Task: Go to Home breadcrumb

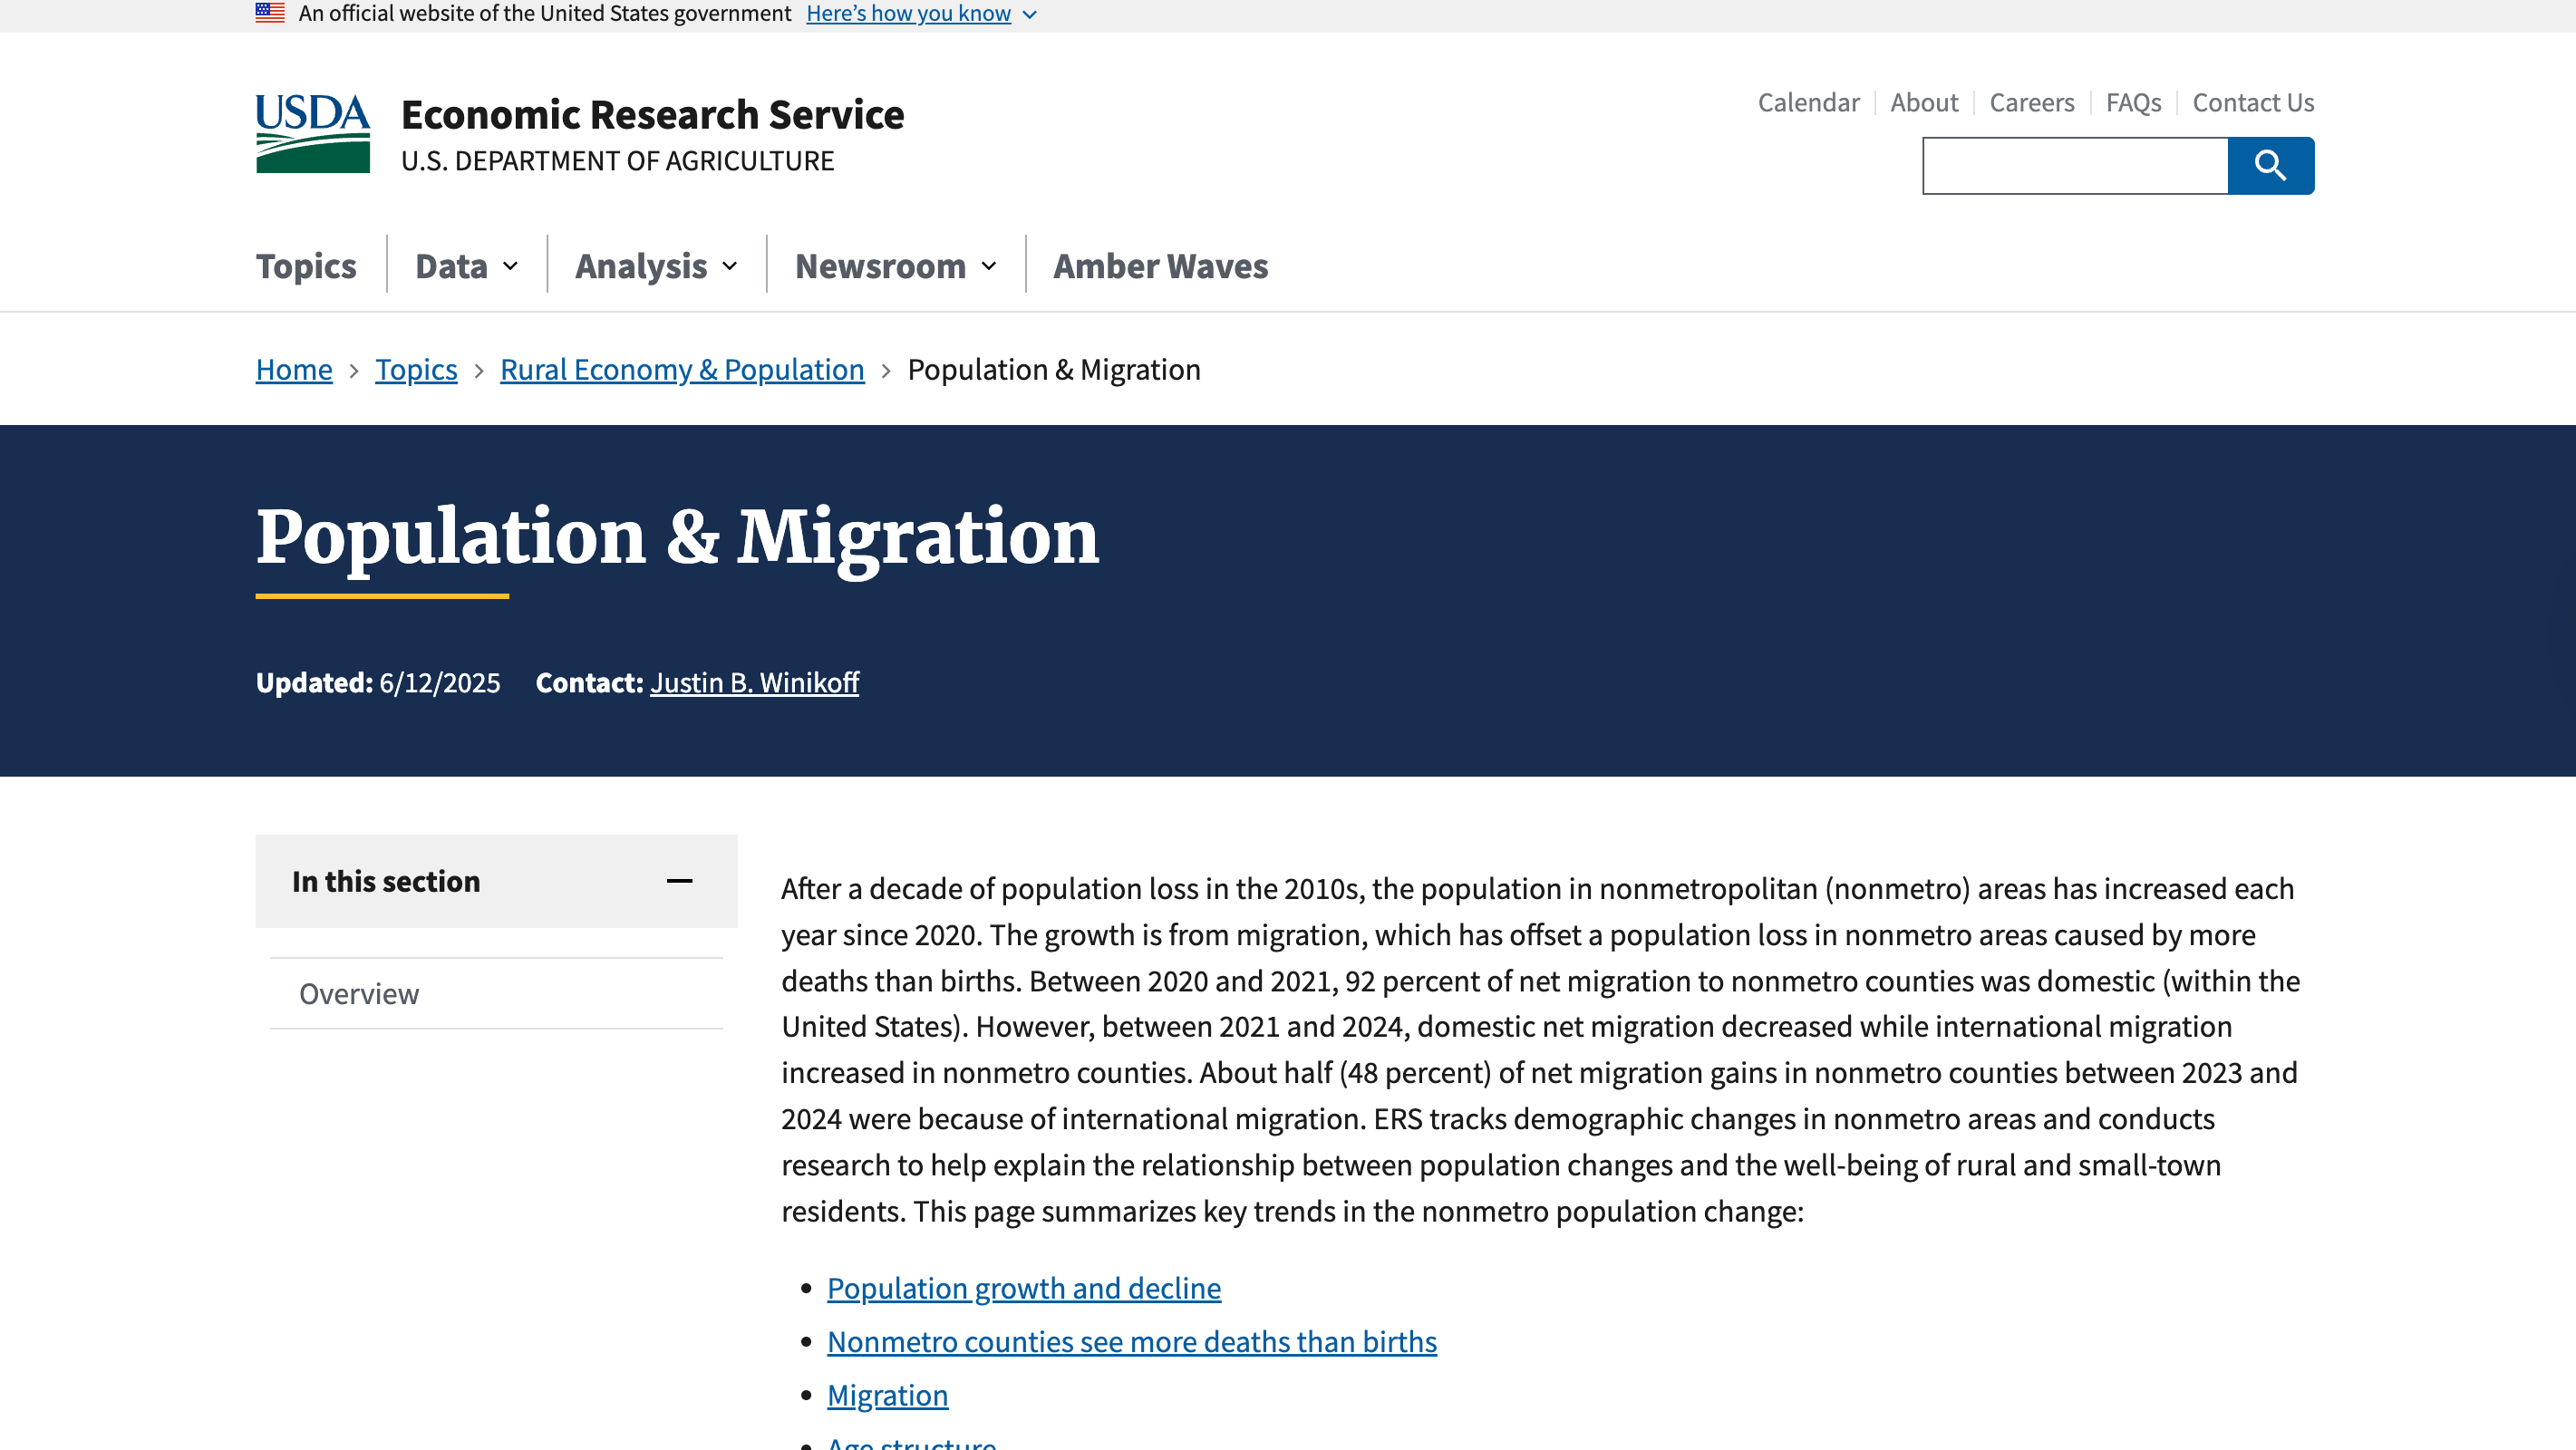Action: tap(294, 369)
